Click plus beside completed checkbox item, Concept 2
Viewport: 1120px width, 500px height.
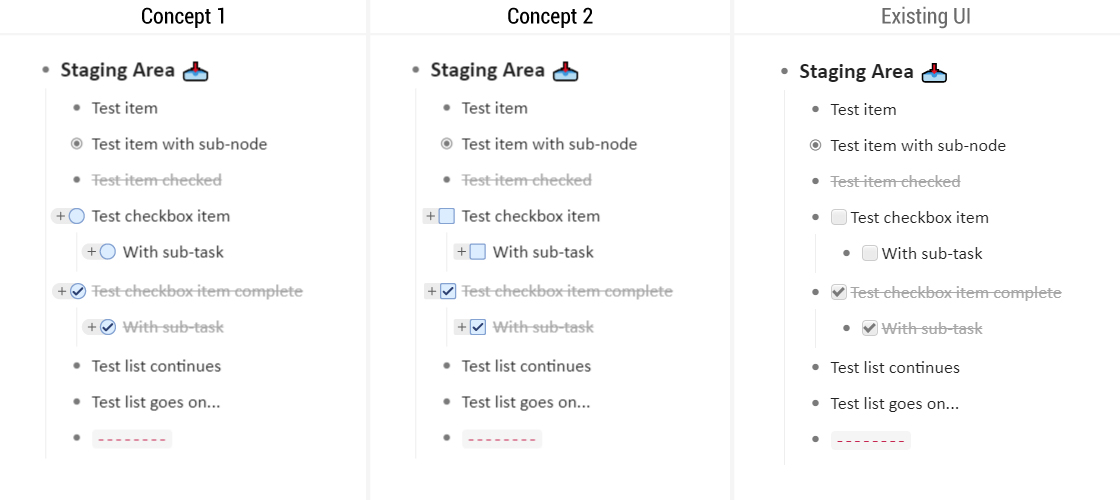tap(431, 291)
